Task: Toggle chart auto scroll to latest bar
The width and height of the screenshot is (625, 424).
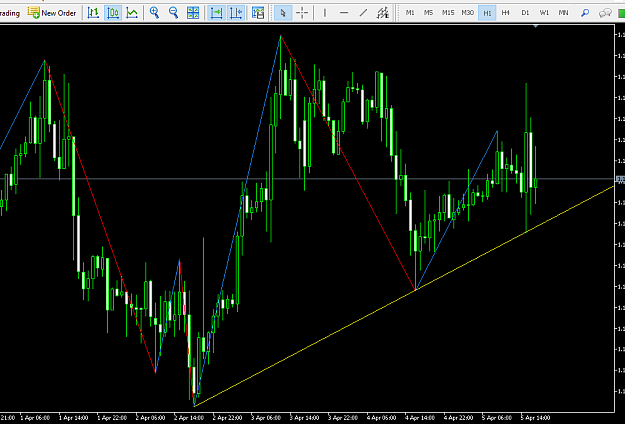Action: pos(216,13)
